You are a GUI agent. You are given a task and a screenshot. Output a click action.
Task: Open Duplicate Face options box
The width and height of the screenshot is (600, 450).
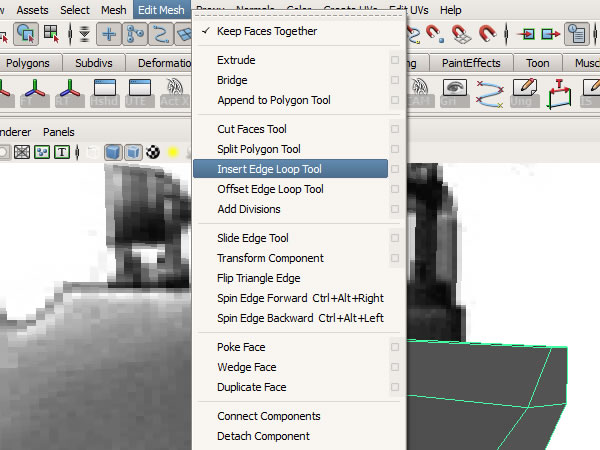(395, 387)
